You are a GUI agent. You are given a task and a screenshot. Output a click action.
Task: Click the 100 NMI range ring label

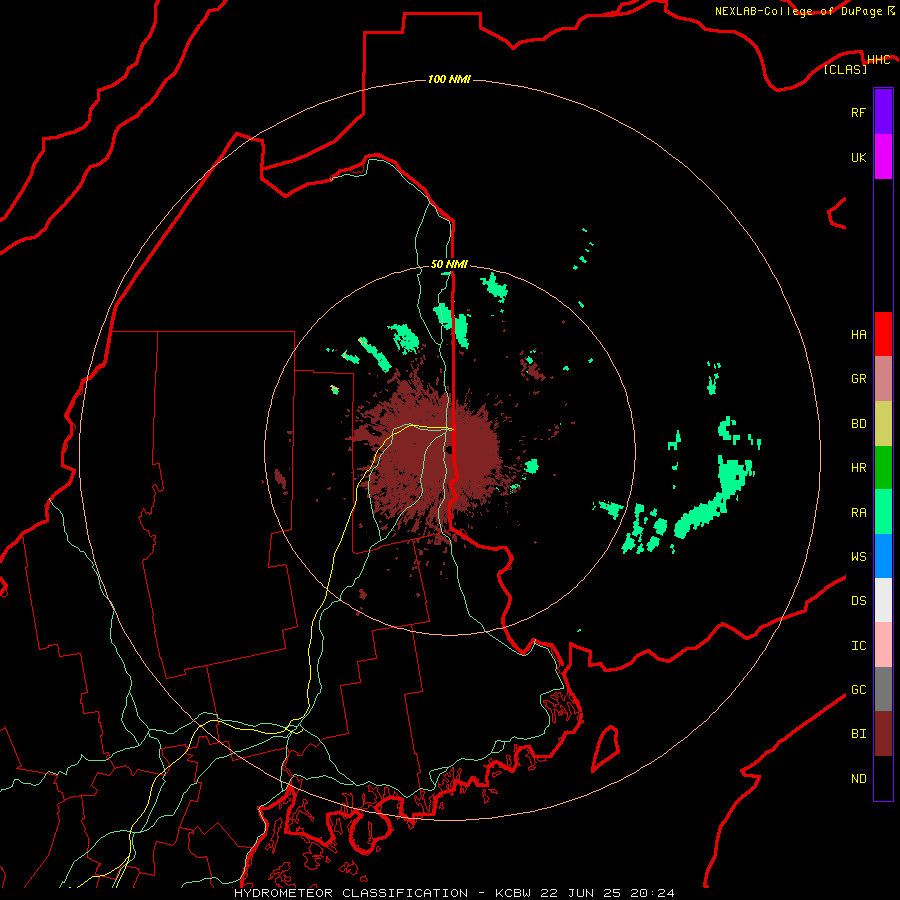tap(449, 79)
